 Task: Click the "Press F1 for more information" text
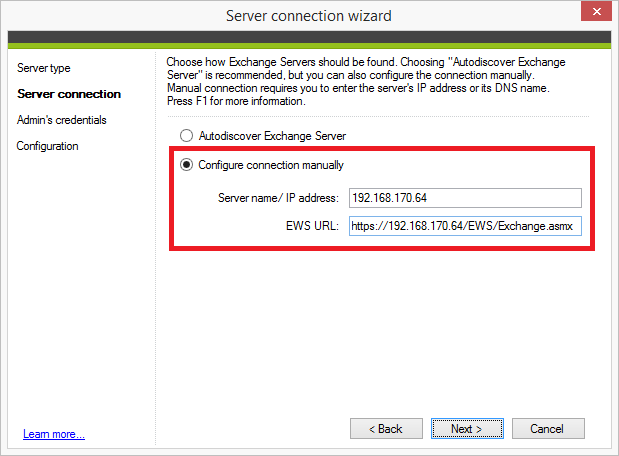pos(236,101)
